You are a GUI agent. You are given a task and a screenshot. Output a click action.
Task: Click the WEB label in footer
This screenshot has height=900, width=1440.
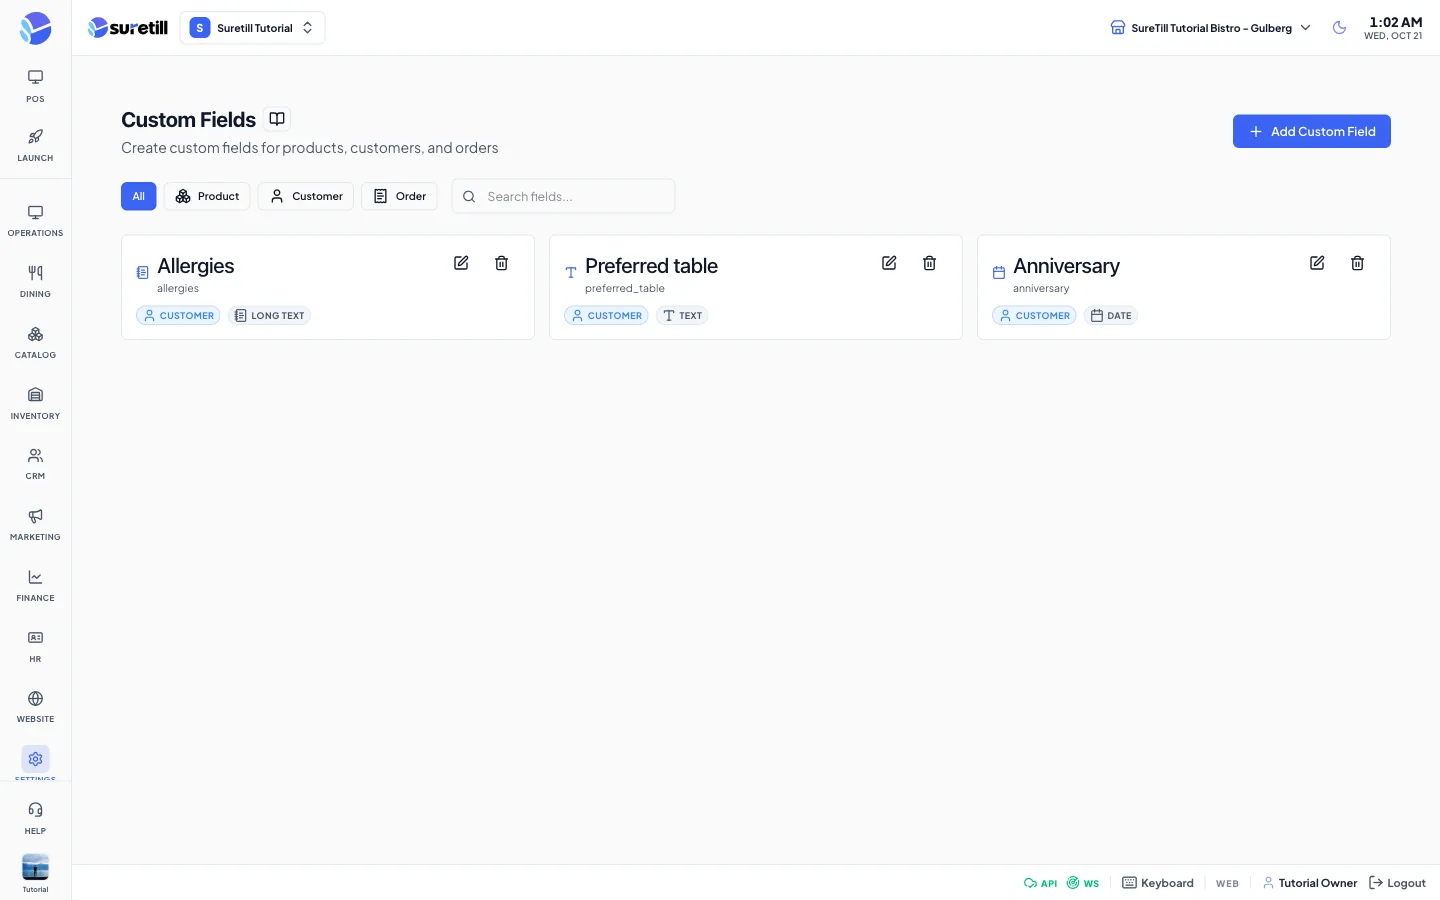coord(1227,883)
